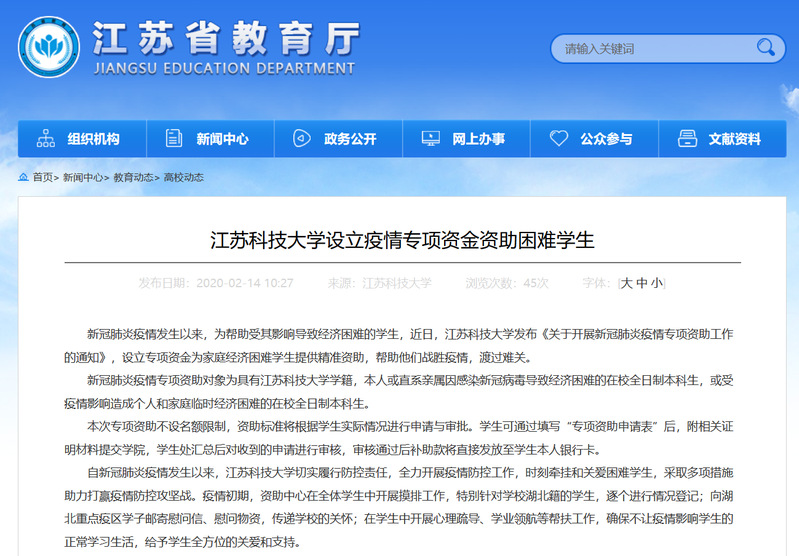This screenshot has width=799, height=556.
Task: Set font size to small 小
Action: 656,283
